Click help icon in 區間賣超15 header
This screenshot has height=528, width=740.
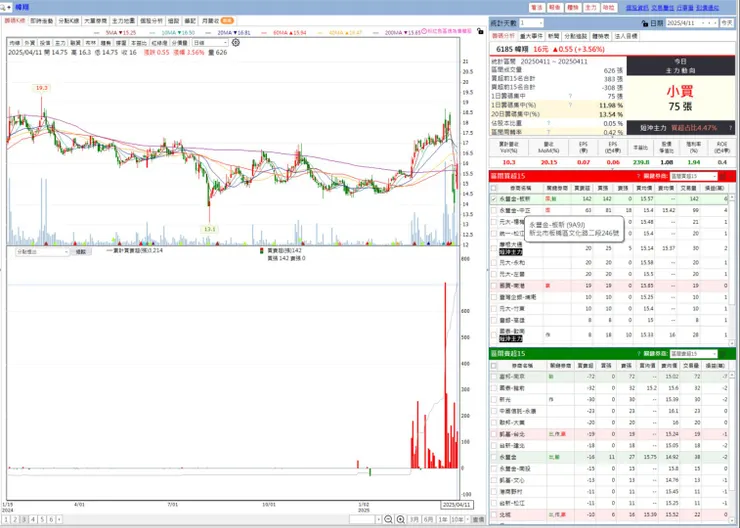coord(639,353)
